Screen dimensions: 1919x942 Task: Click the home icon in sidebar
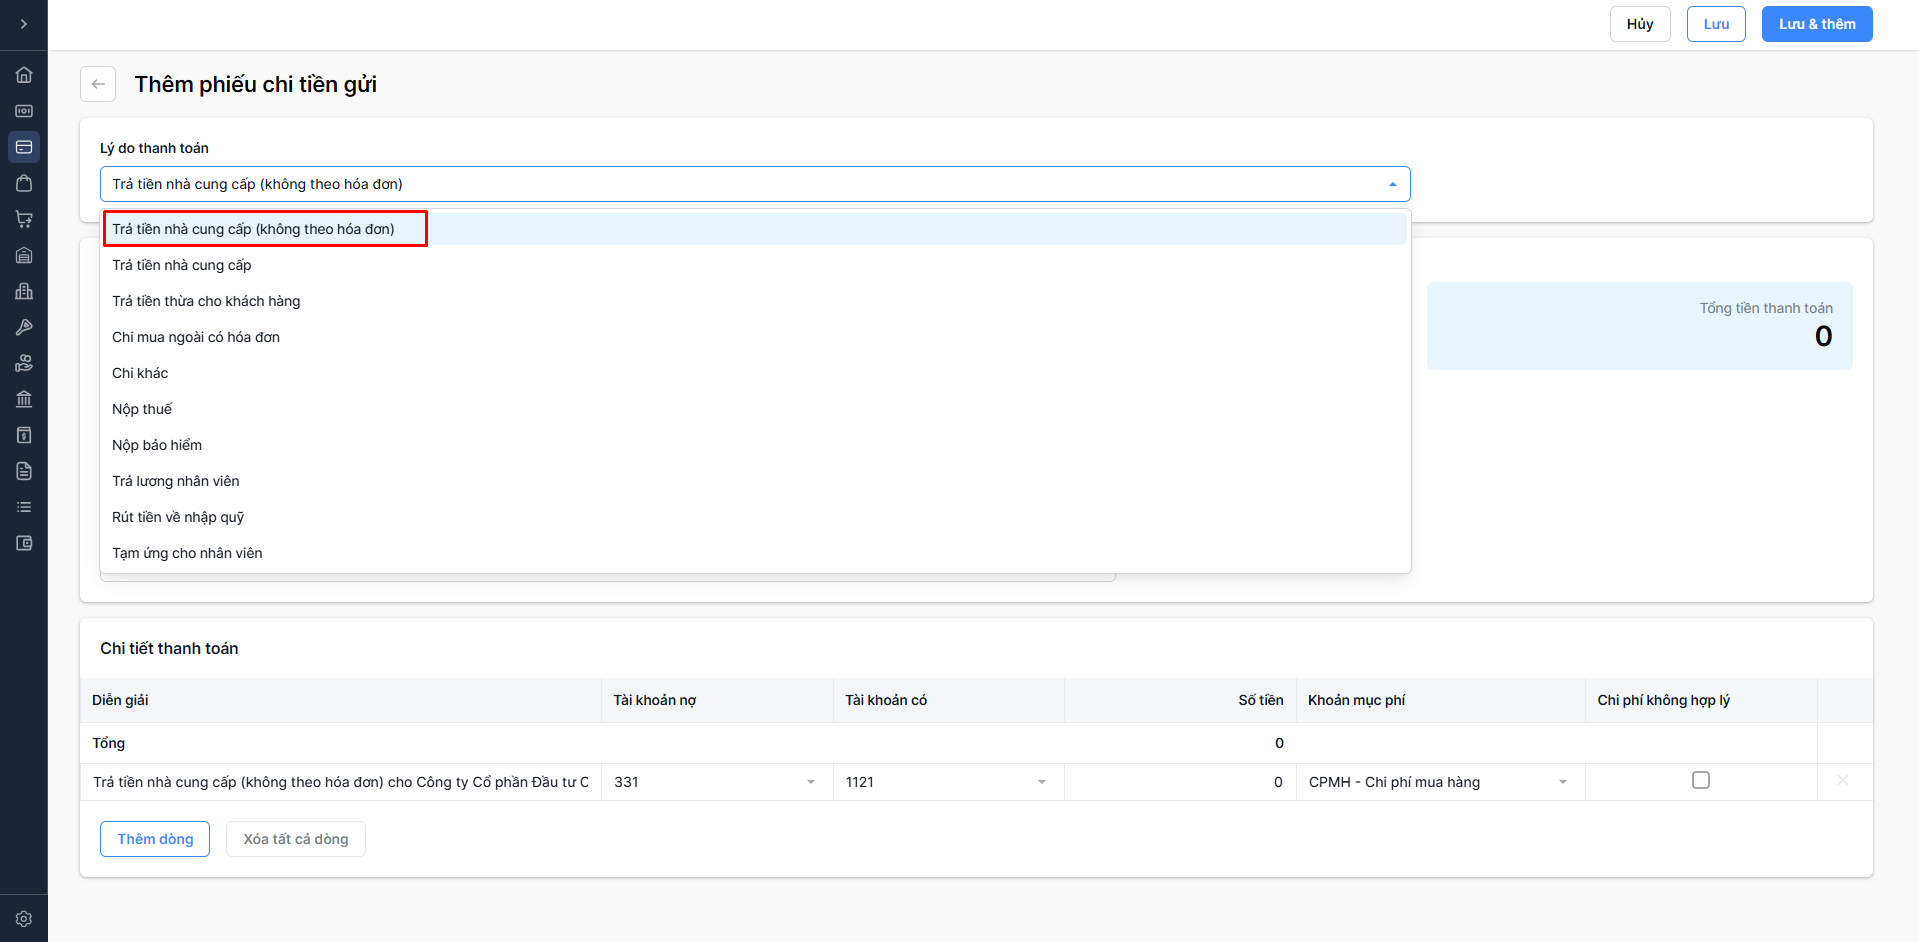[x=24, y=75]
